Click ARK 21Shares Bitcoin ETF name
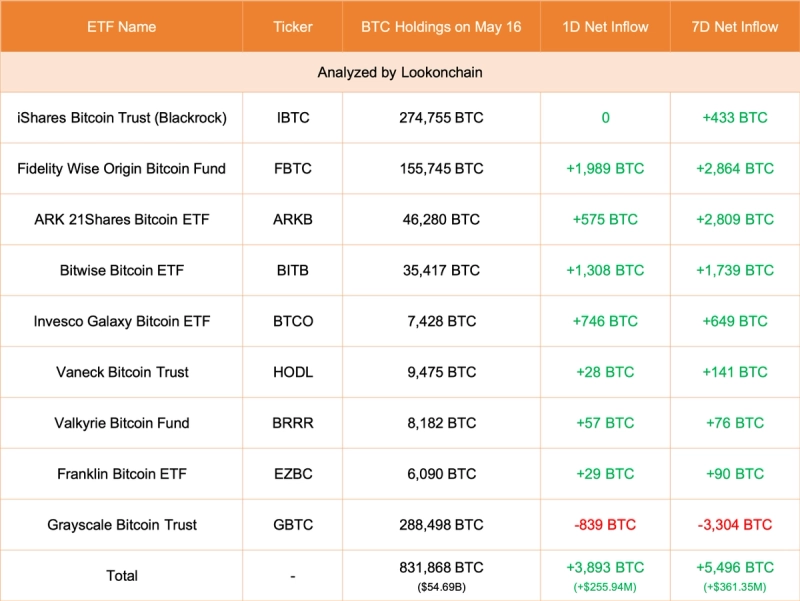The height and width of the screenshot is (601, 800). point(122,220)
